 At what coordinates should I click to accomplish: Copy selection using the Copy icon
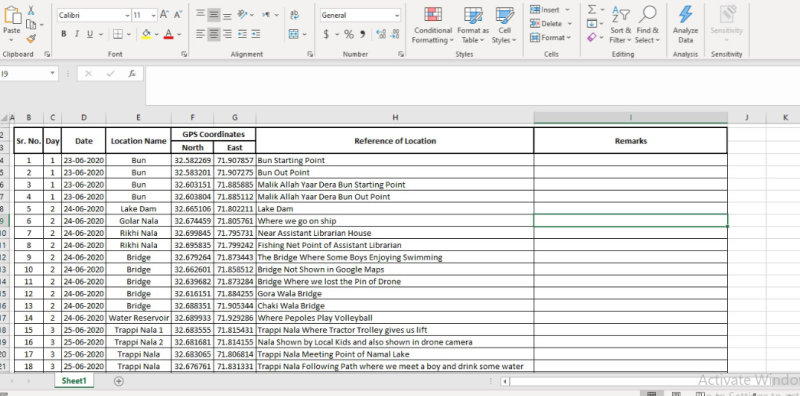coord(31,24)
